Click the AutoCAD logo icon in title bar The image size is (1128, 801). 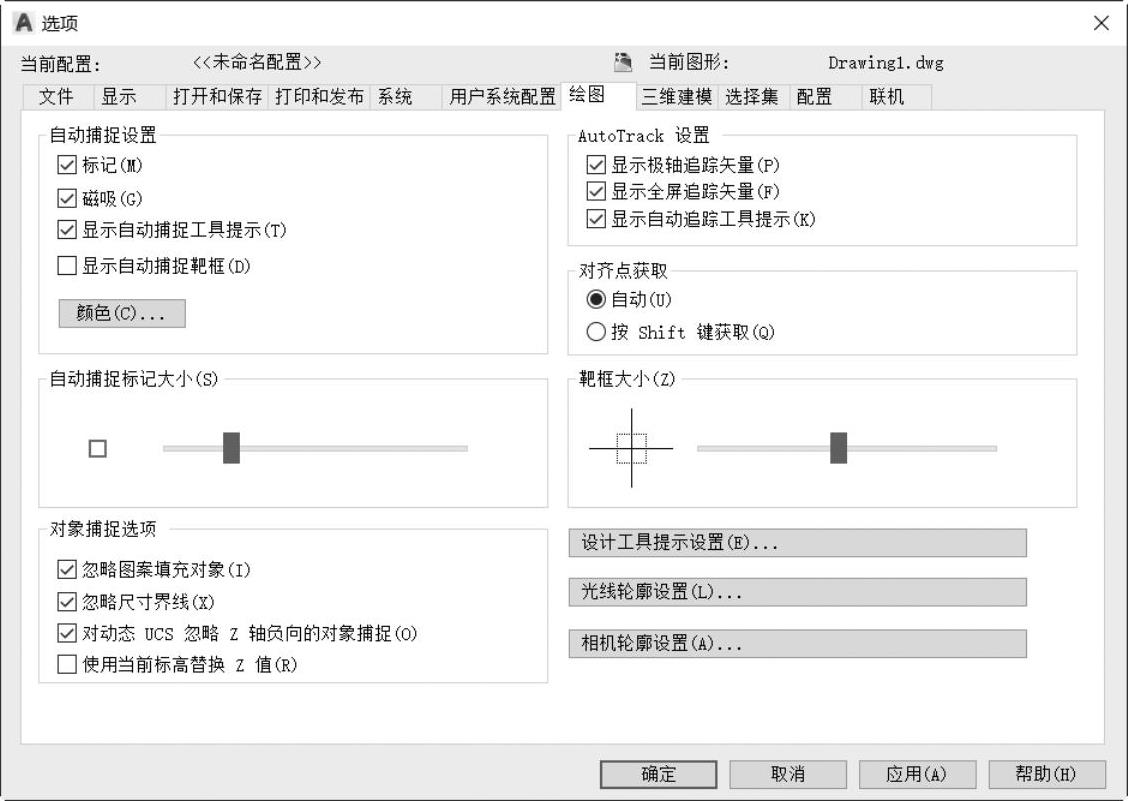23,23
